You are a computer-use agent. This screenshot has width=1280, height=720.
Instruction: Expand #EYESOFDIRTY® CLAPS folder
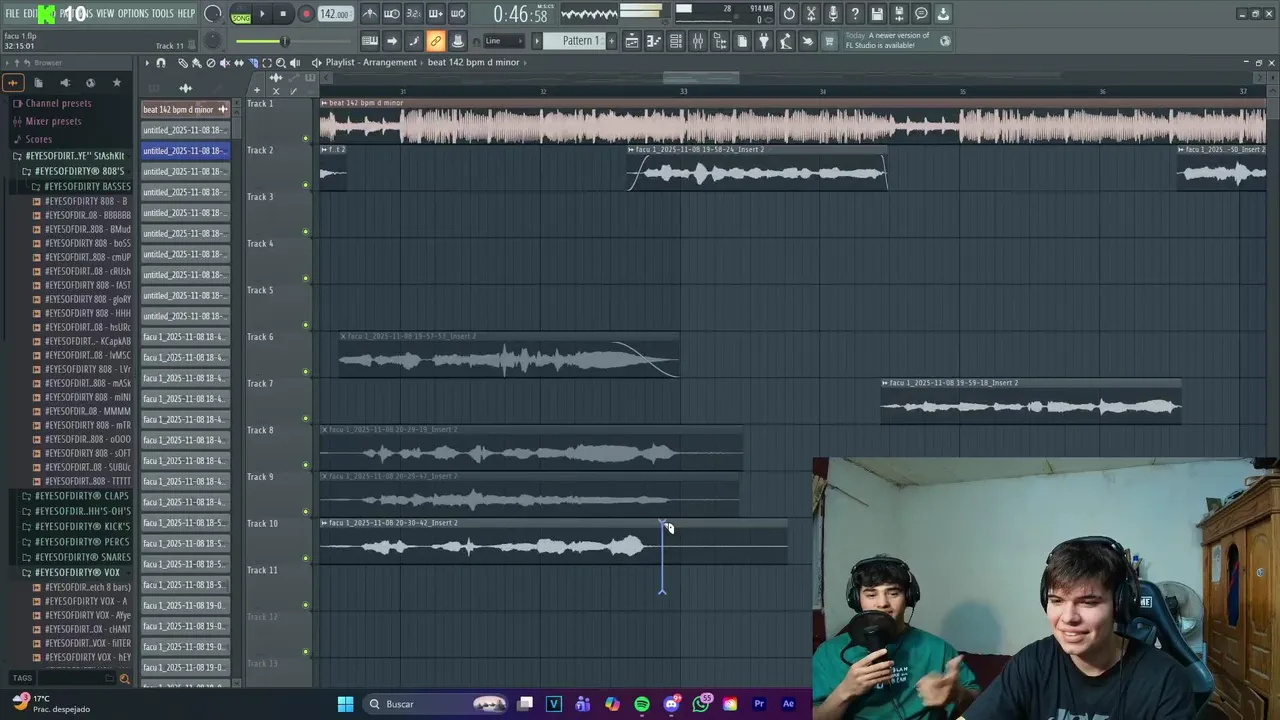coord(82,496)
